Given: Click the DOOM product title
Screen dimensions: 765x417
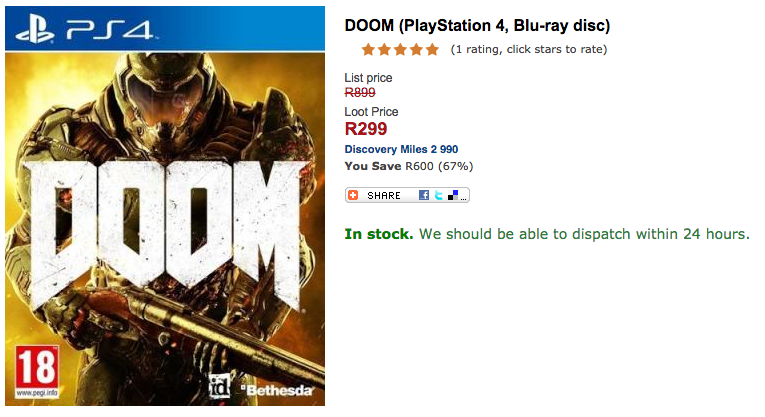Looking at the screenshot, I should (x=477, y=25).
